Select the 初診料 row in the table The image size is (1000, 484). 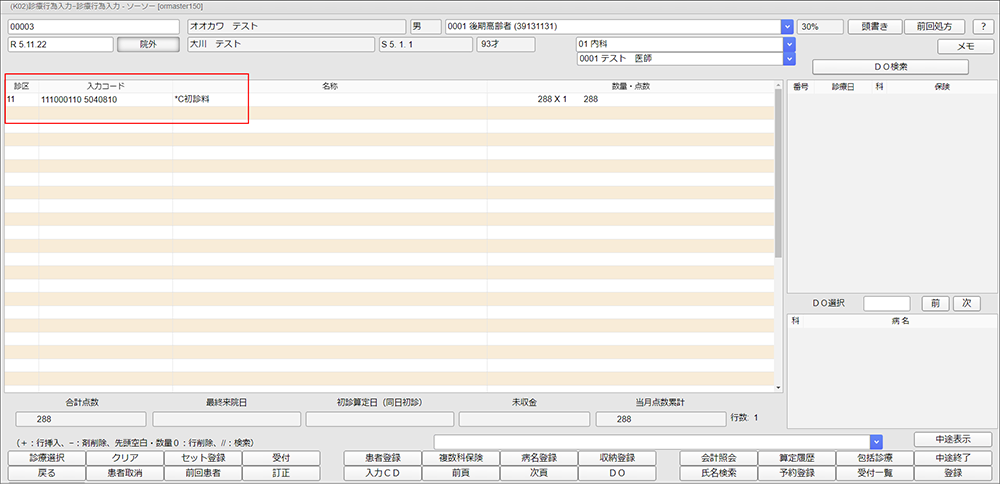pyautogui.click(x=300, y=100)
